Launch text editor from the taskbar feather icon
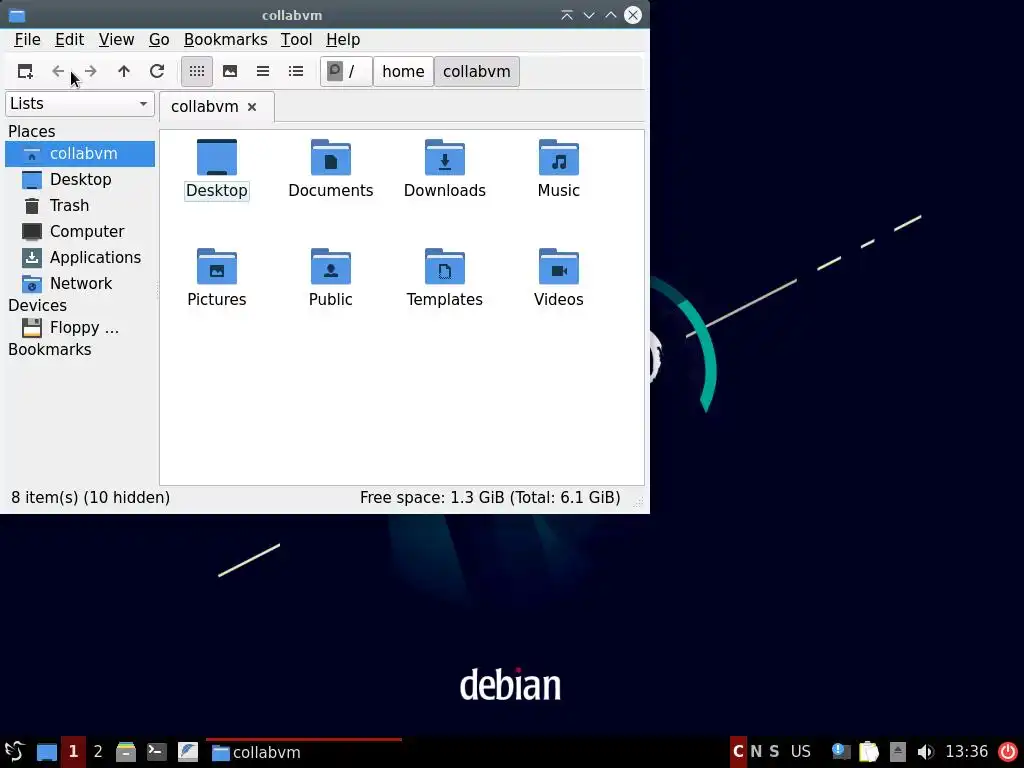Image resolution: width=1024 pixels, height=768 pixels. [x=188, y=752]
